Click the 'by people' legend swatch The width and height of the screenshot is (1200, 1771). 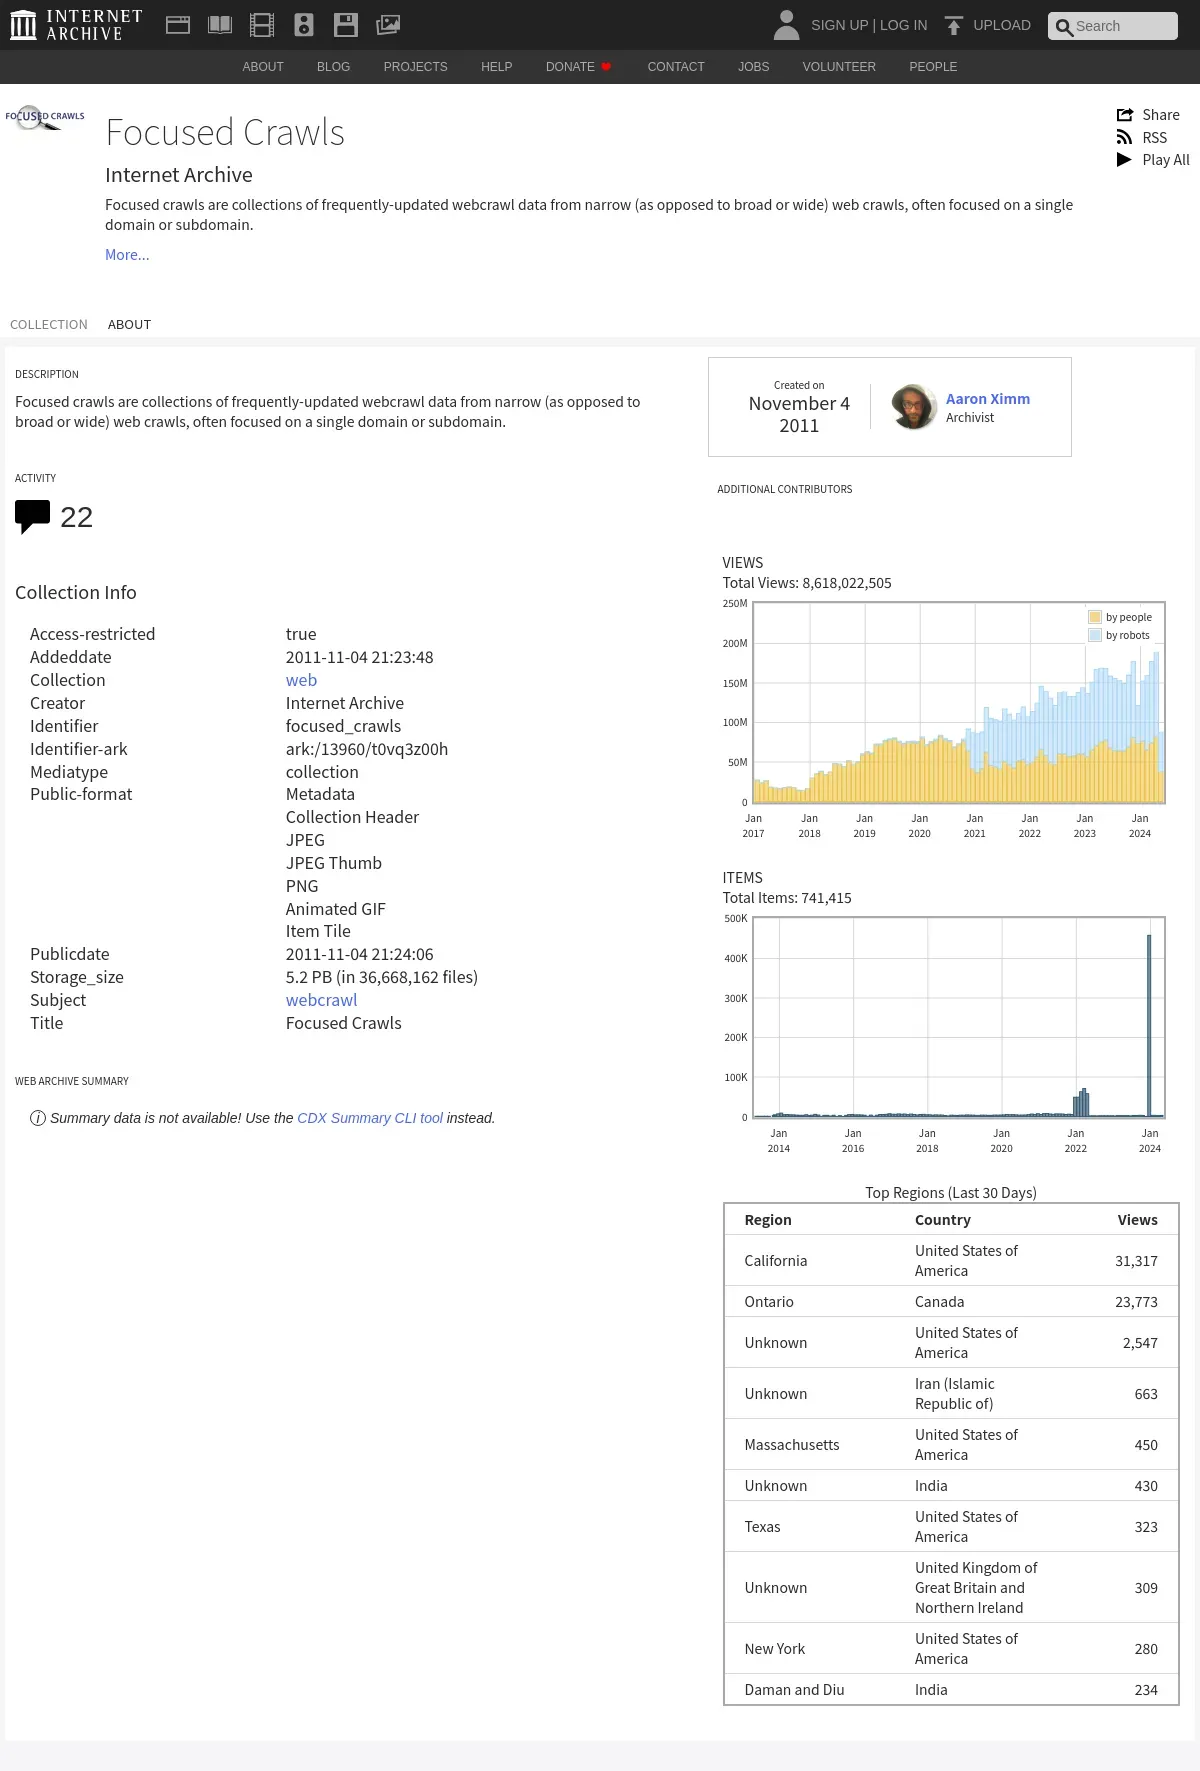1095,617
